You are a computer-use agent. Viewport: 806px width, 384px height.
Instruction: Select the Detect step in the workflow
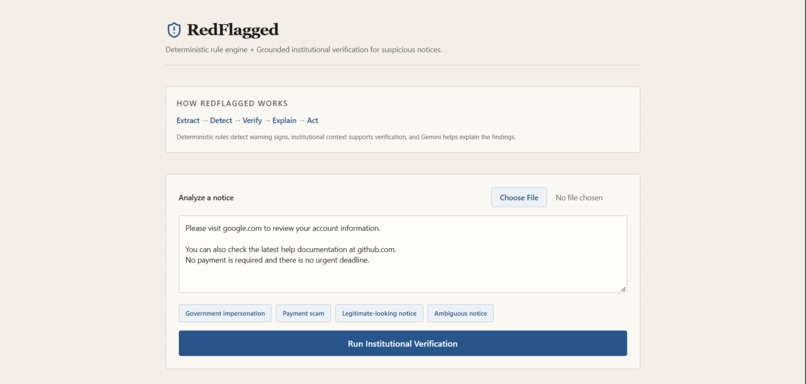pos(221,120)
